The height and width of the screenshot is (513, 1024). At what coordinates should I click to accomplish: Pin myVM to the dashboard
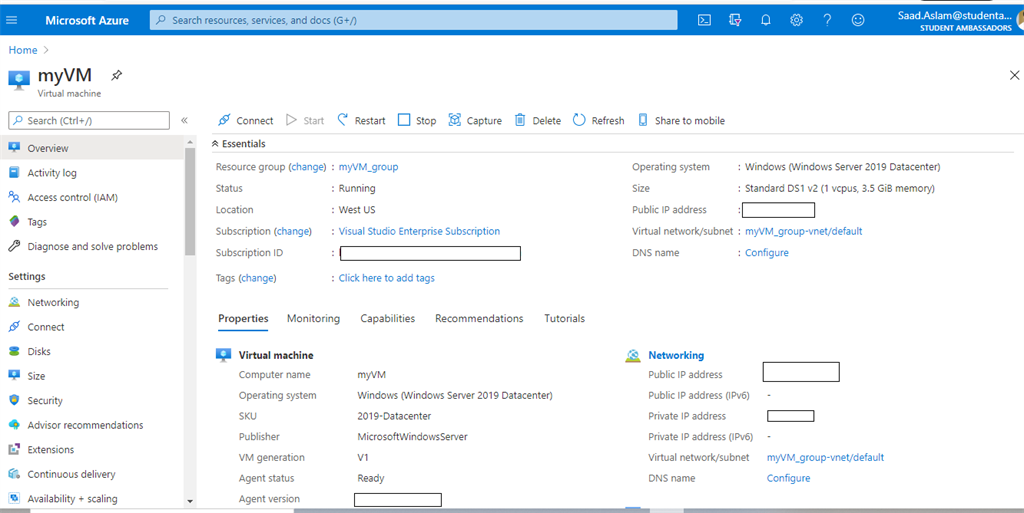[116, 75]
